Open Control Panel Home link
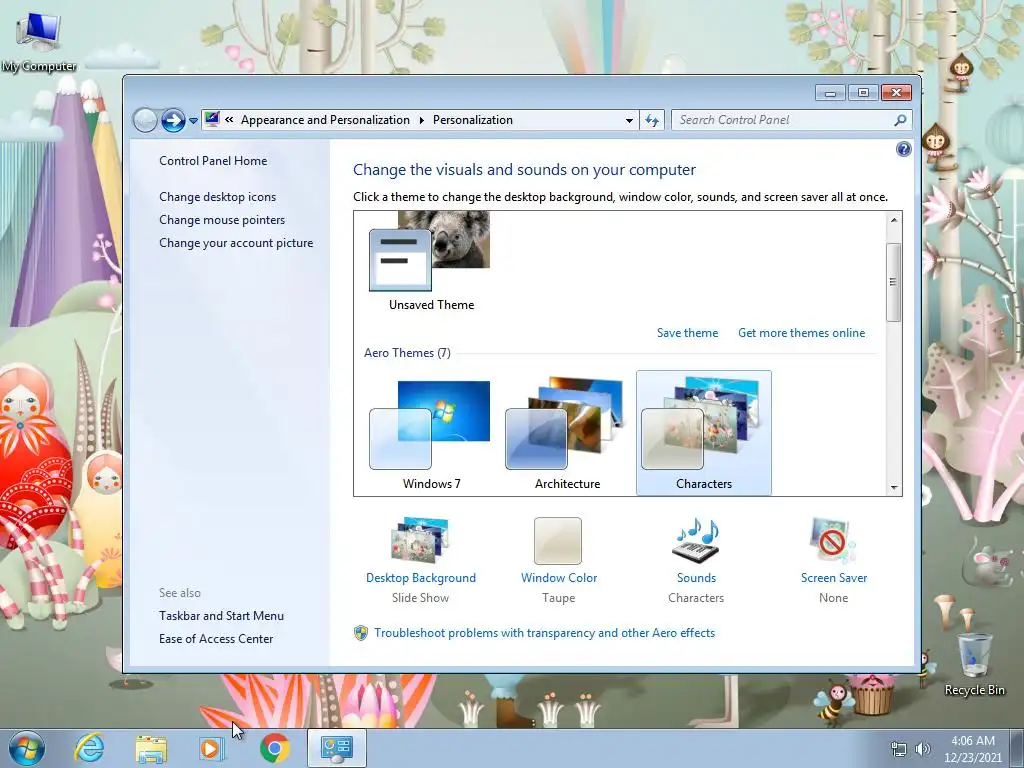 pos(213,161)
